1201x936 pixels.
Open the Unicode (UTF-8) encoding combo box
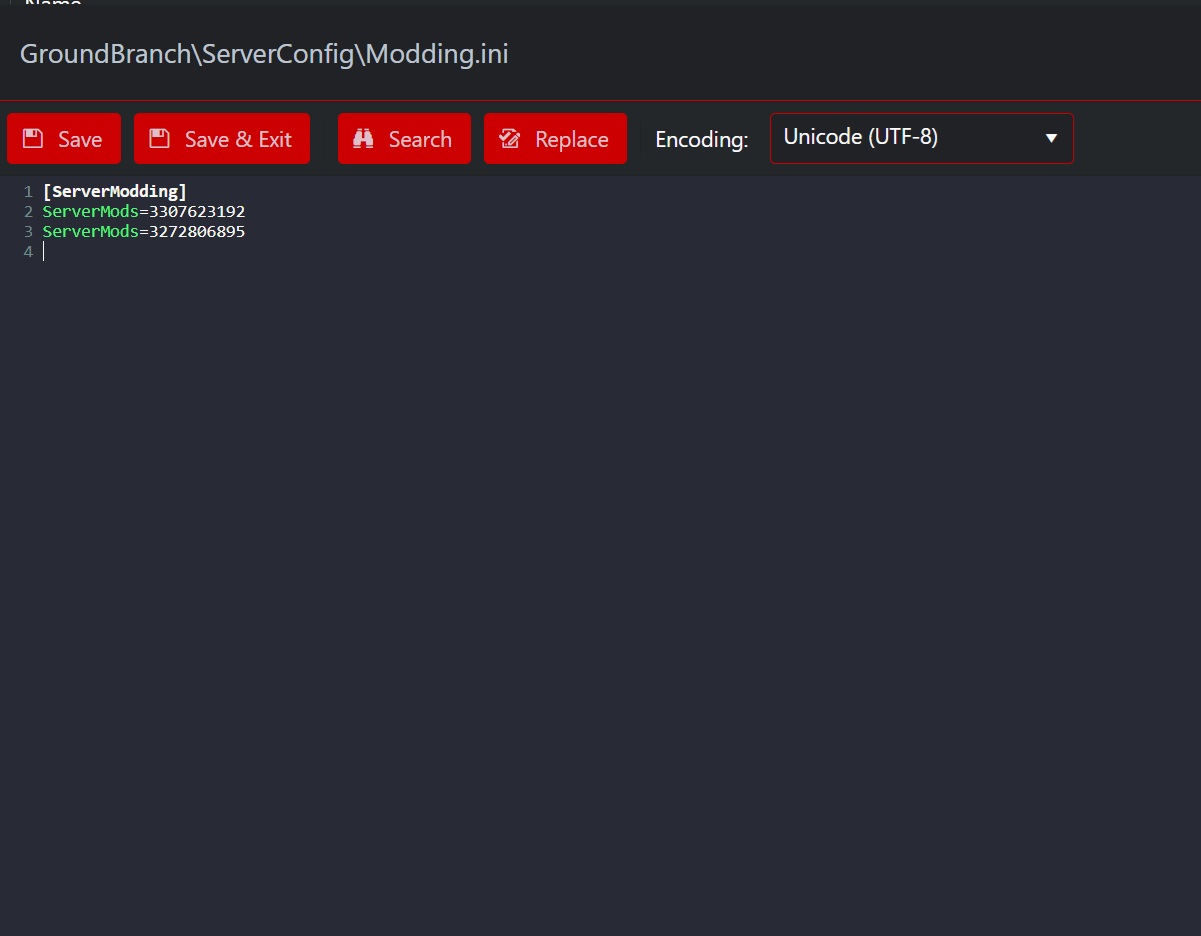click(x=900, y=138)
